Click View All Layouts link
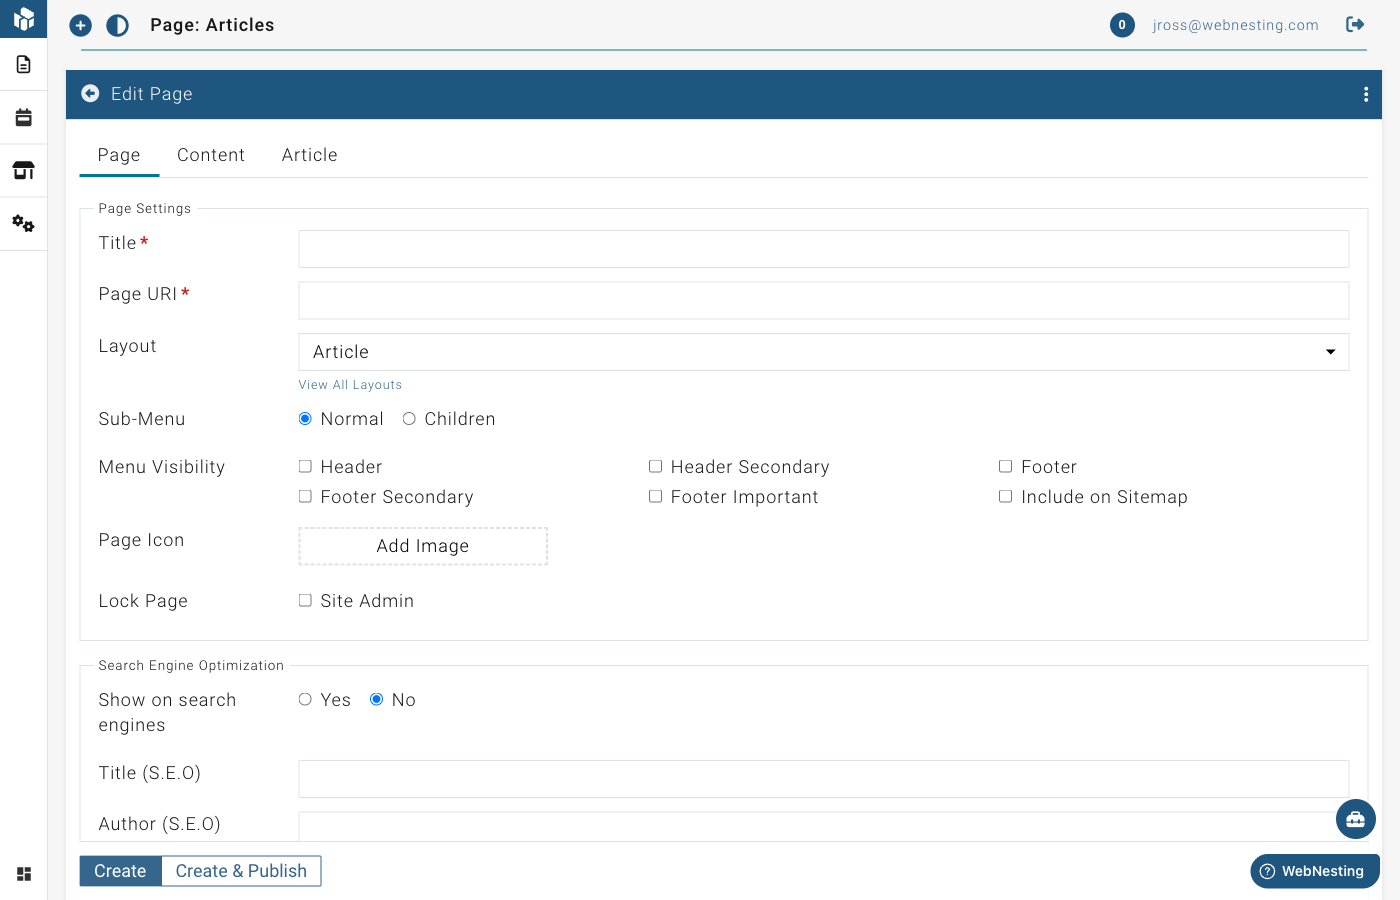The image size is (1400, 900). point(350,384)
